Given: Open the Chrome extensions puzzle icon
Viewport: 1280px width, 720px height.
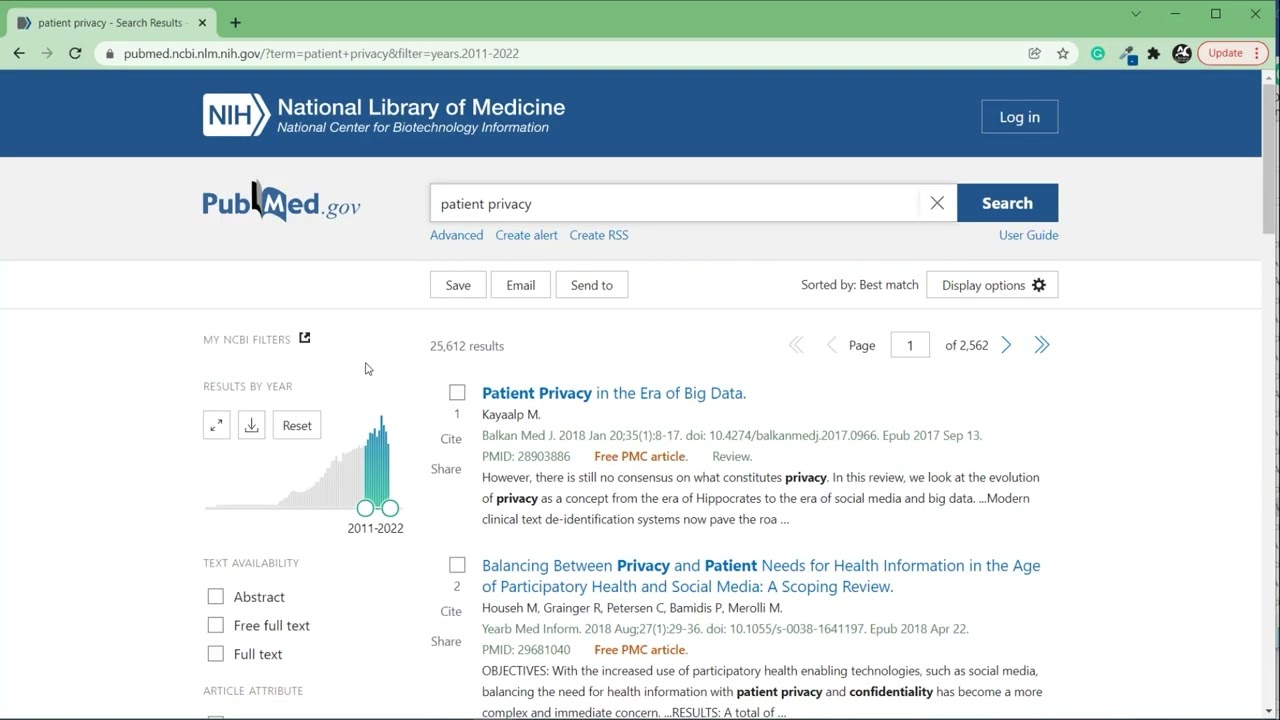Looking at the screenshot, I should (x=1154, y=53).
